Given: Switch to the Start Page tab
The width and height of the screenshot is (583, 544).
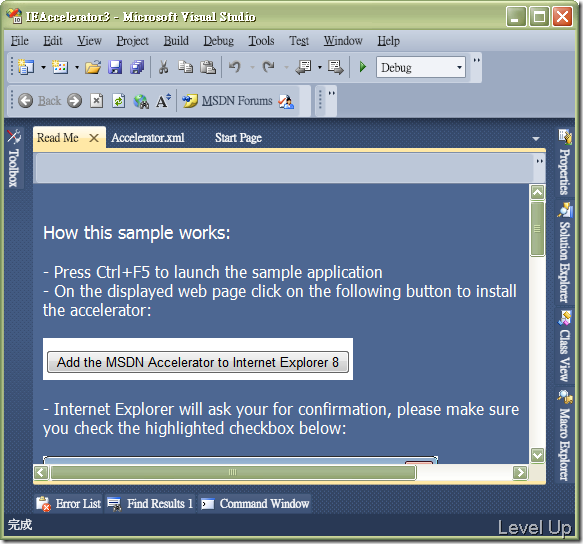Looking at the screenshot, I should [238, 138].
